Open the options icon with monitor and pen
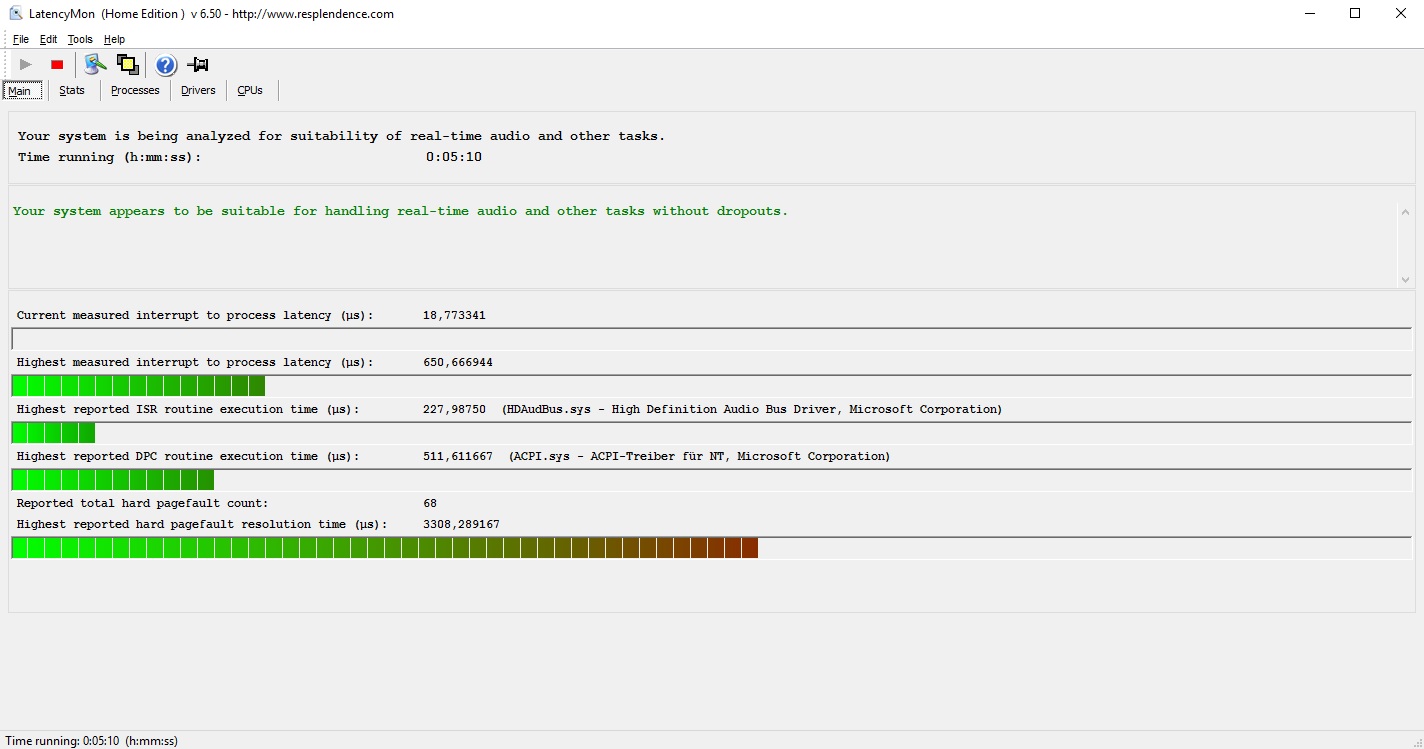Screen dimensions: 1424x749 point(95,65)
